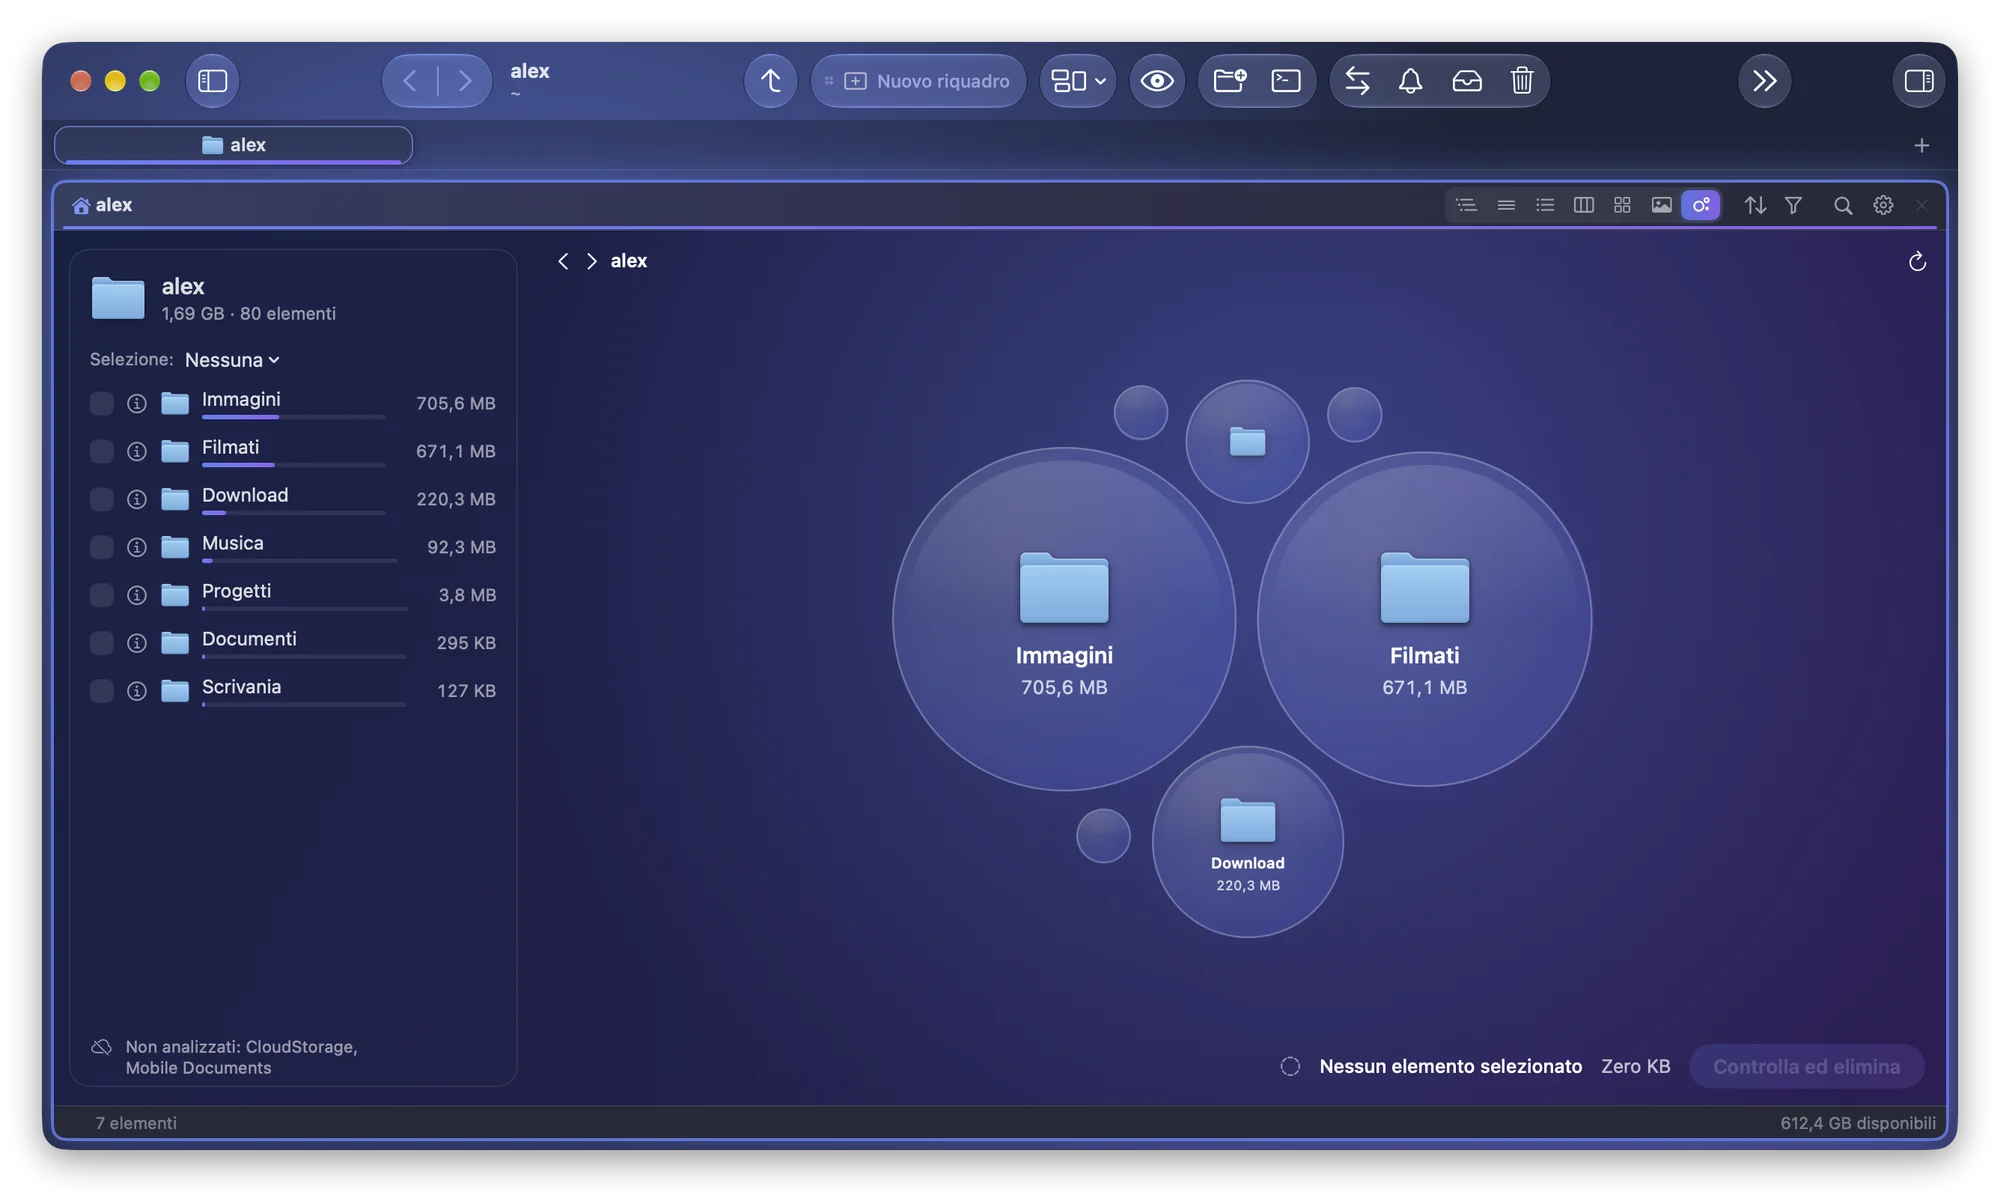Show info for Documenti folder

click(137, 644)
